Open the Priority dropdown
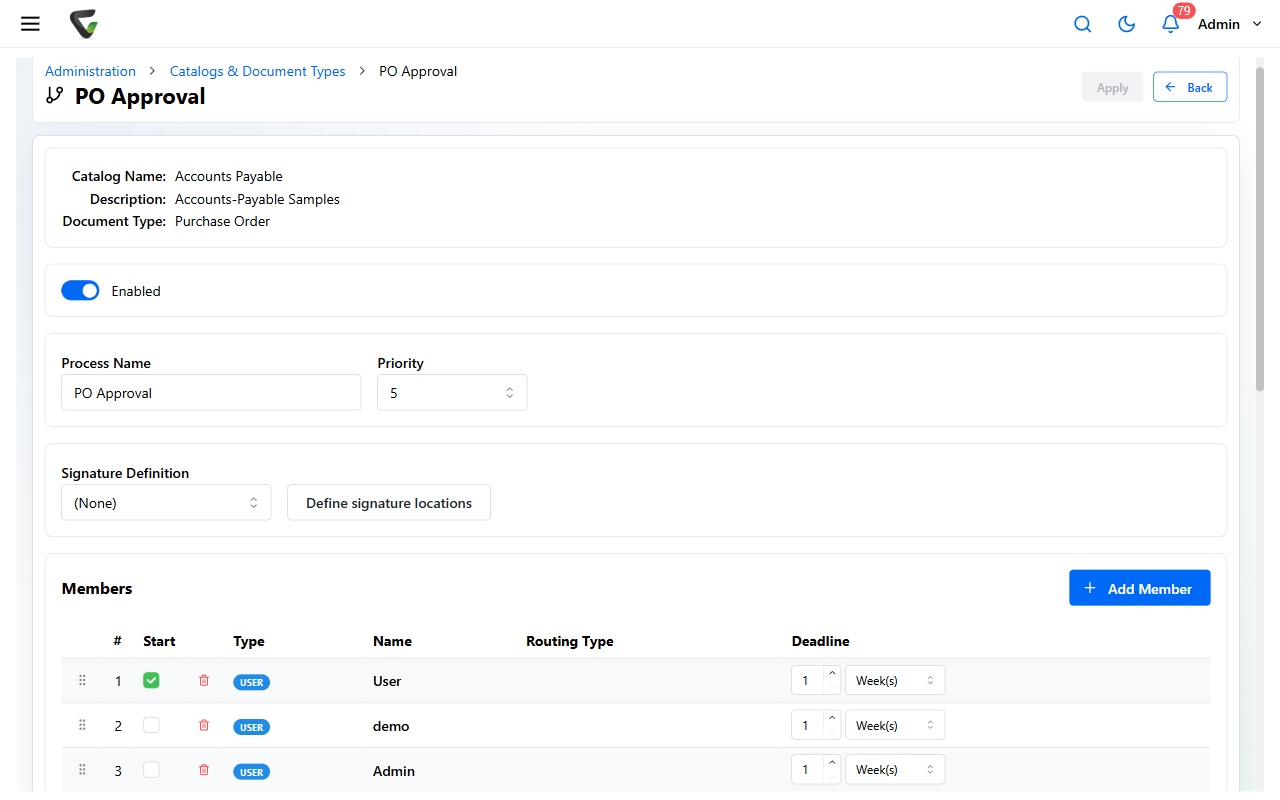Viewport: 1280px width, 800px height. tap(452, 393)
